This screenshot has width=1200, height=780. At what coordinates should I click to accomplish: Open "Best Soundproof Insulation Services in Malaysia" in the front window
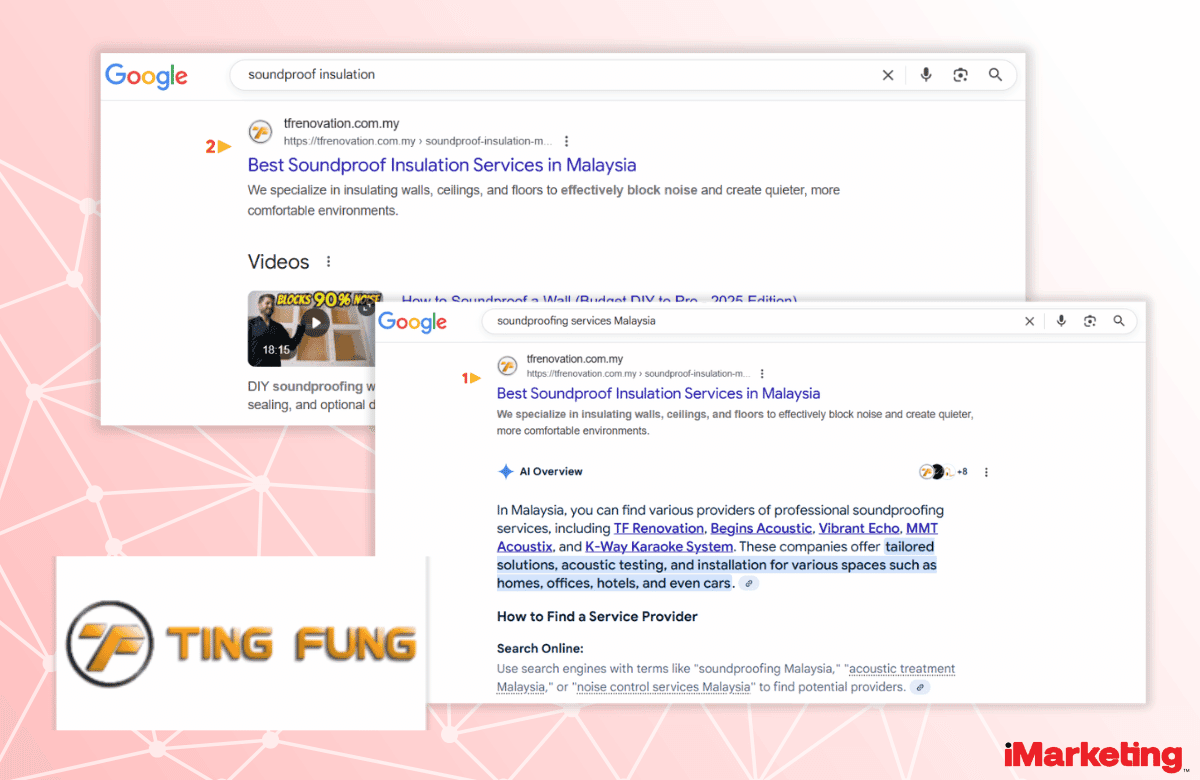[659, 394]
